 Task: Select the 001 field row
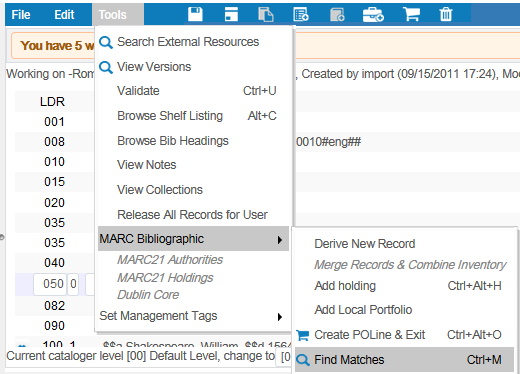tap(54, 122)
